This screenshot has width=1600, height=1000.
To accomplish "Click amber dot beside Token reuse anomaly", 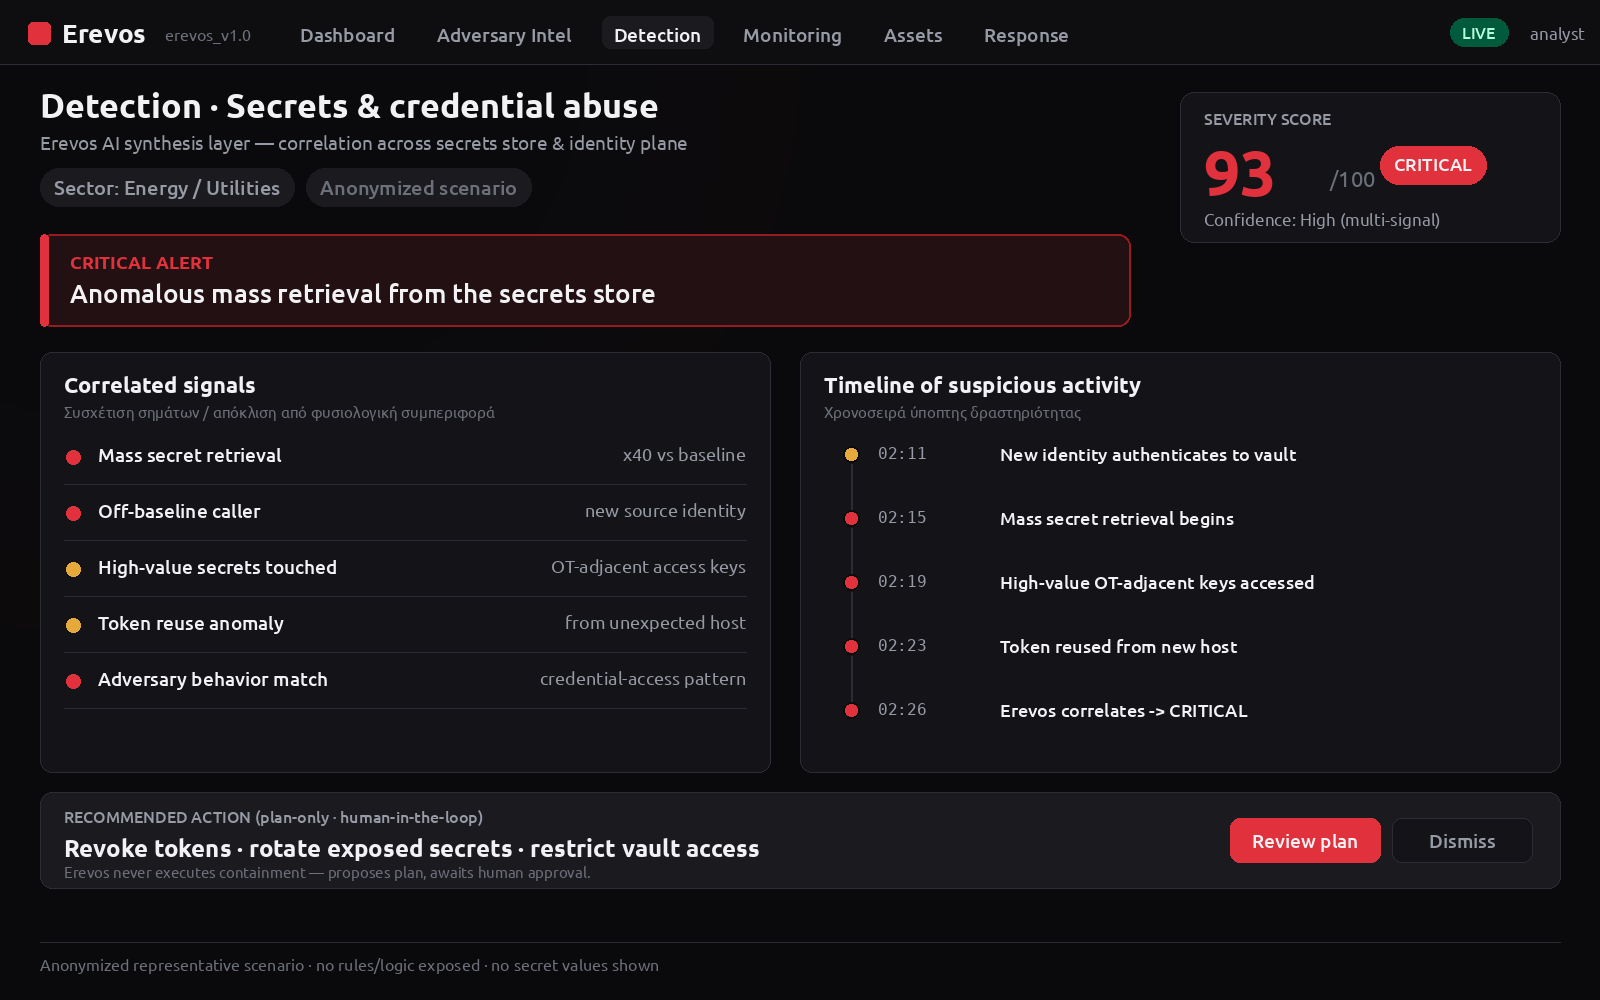I will point(73,625).
